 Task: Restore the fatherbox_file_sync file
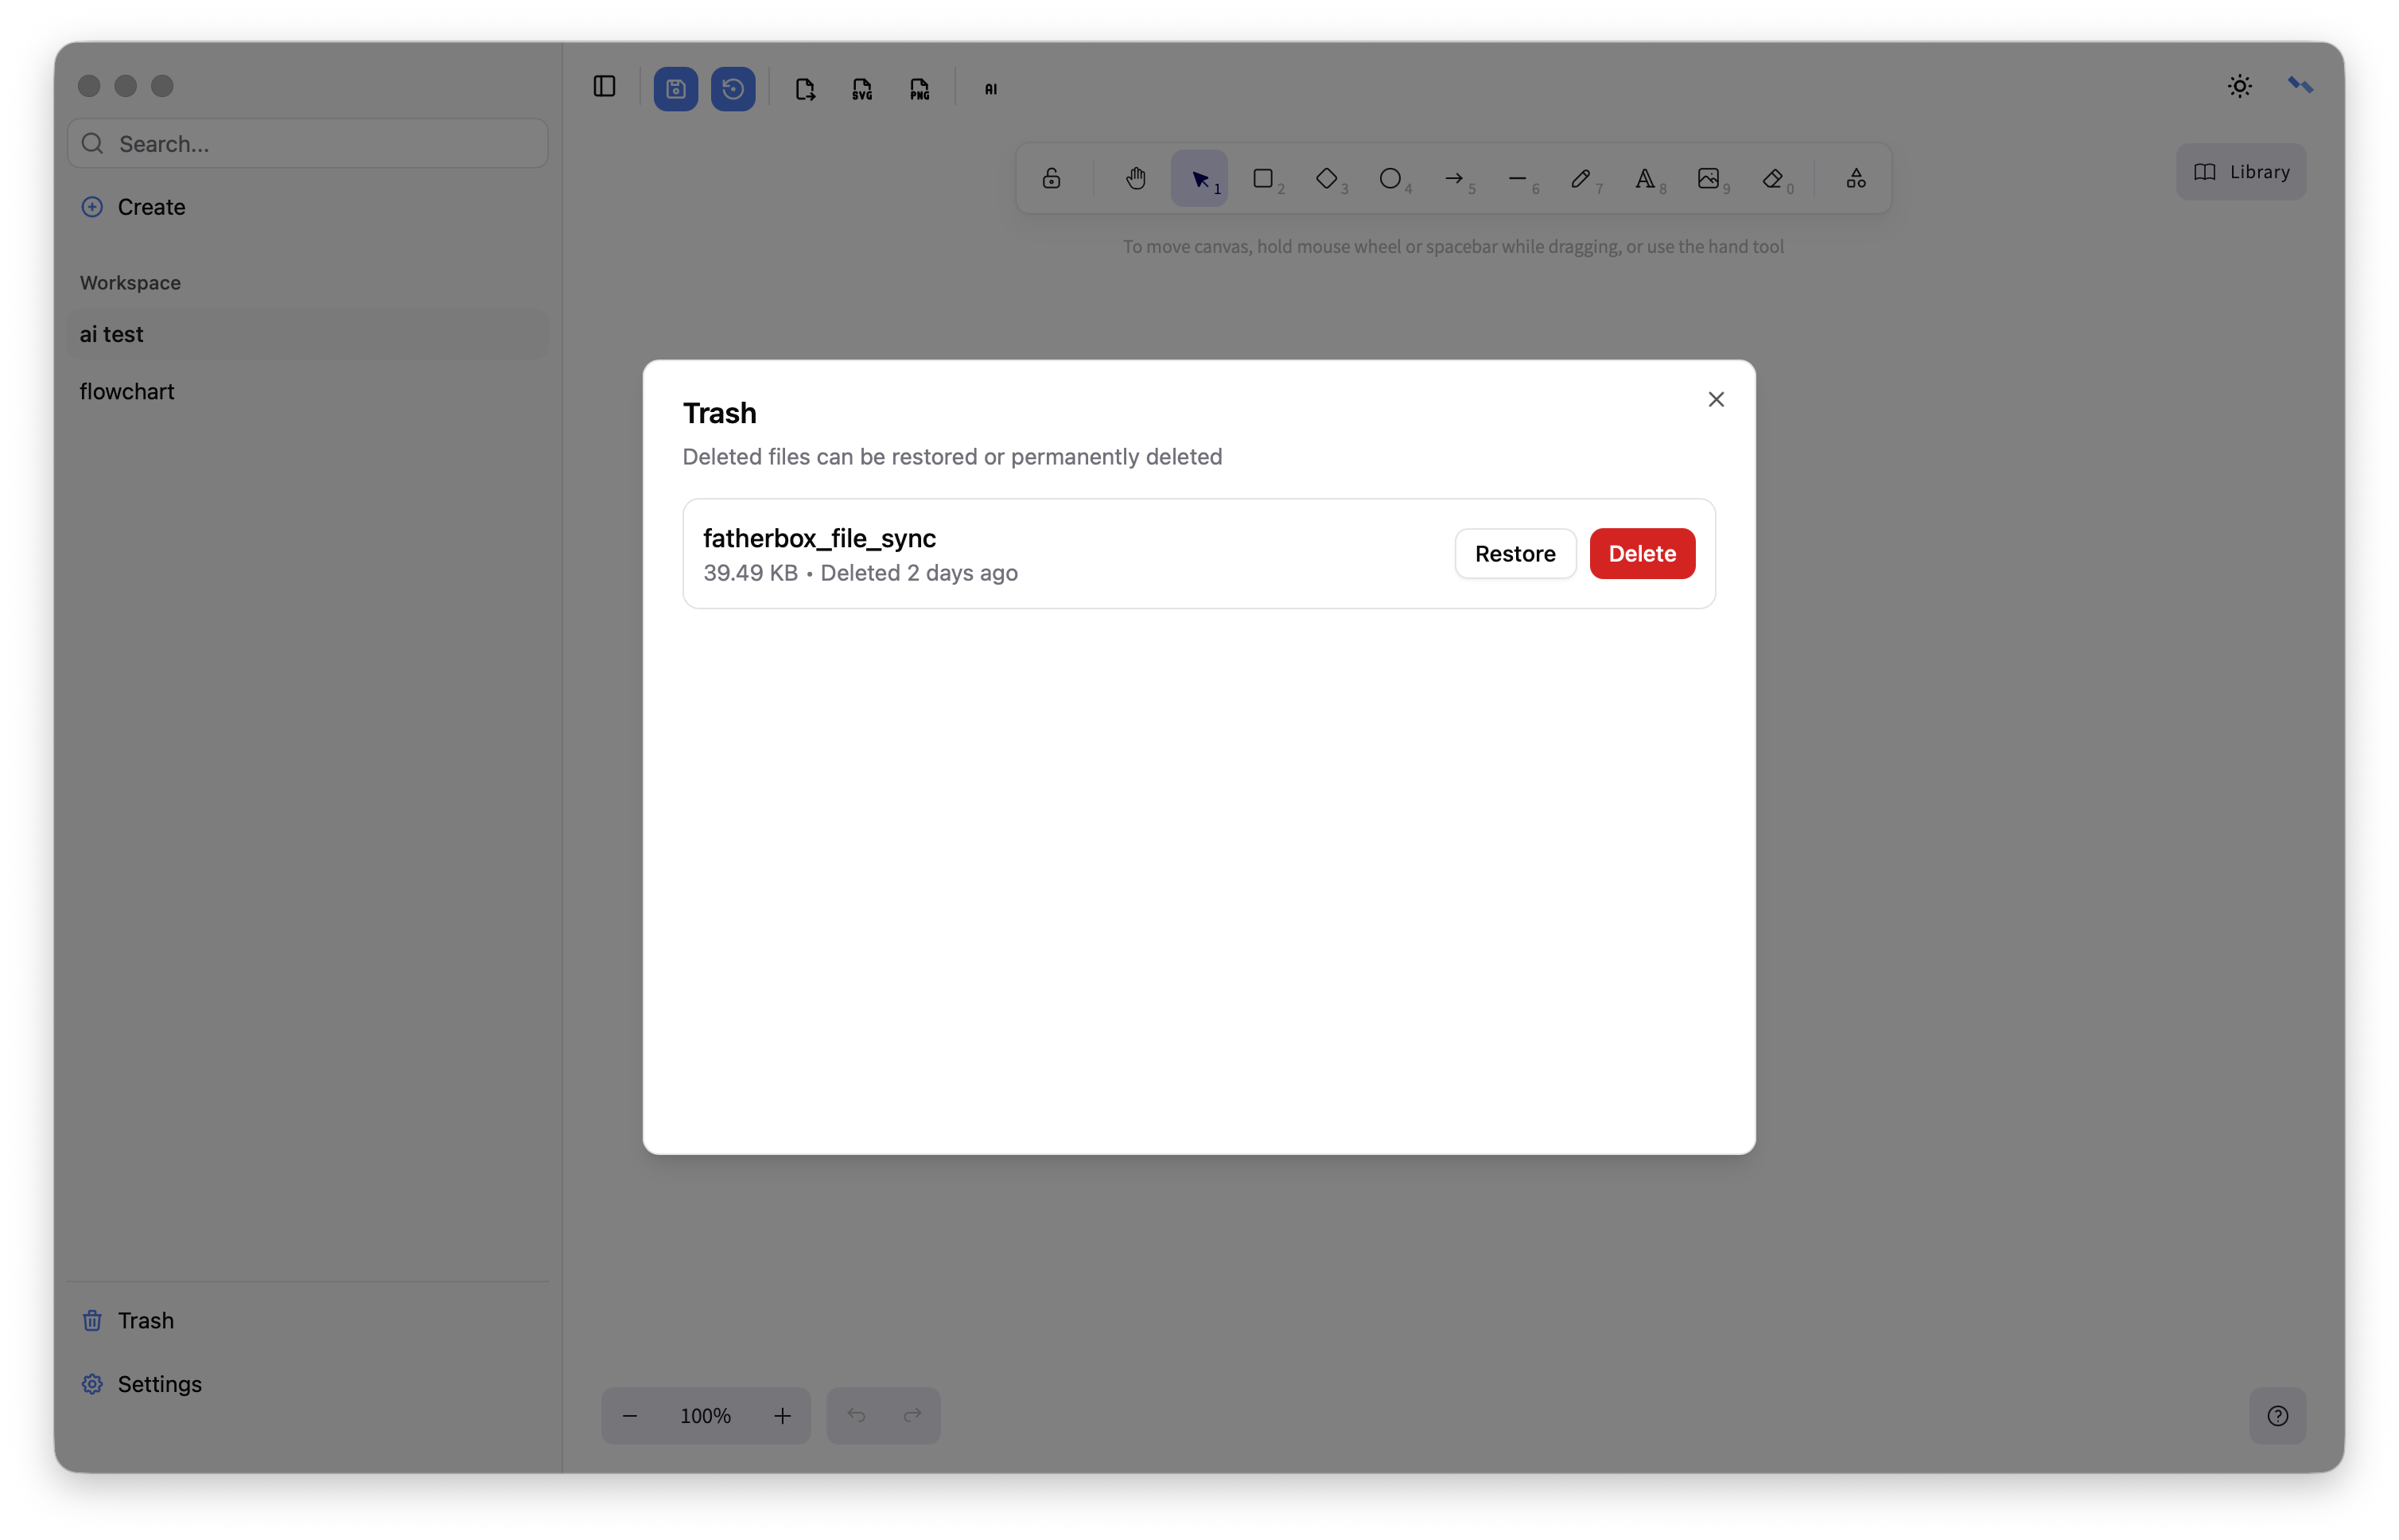[x=1515, y=554]
